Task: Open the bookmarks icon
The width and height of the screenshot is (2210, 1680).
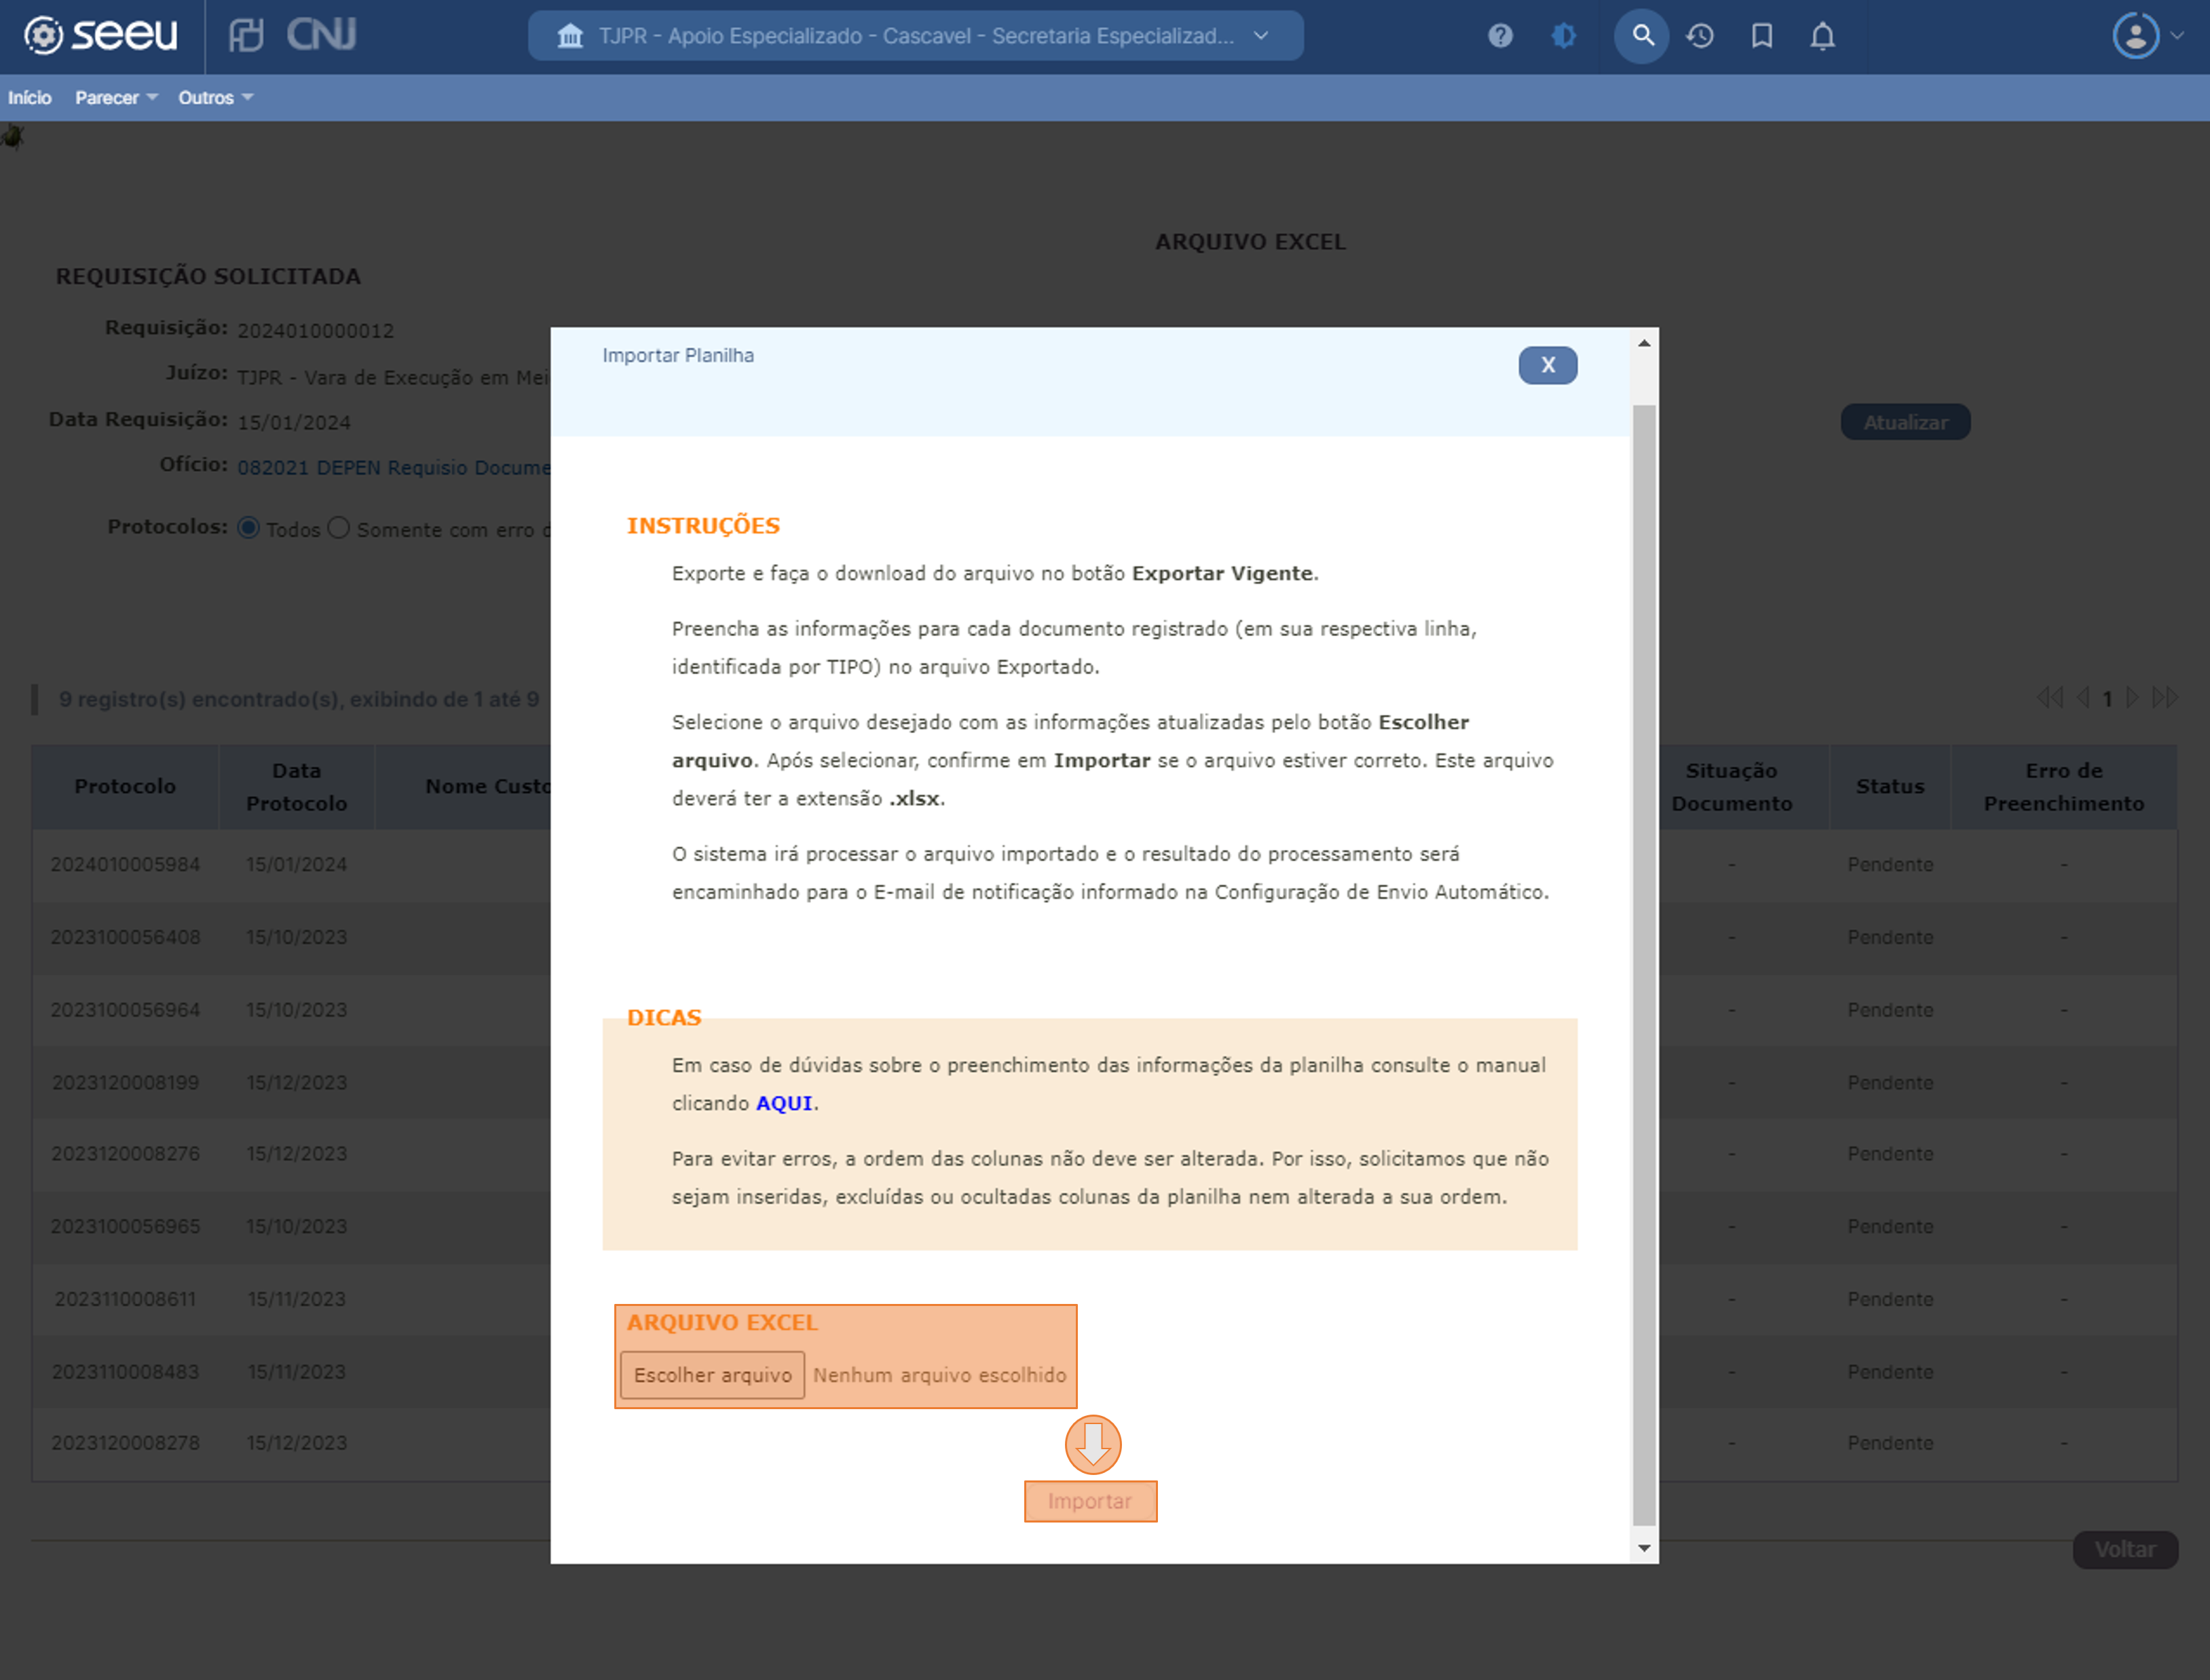Action: click(x=1762, y=36)
